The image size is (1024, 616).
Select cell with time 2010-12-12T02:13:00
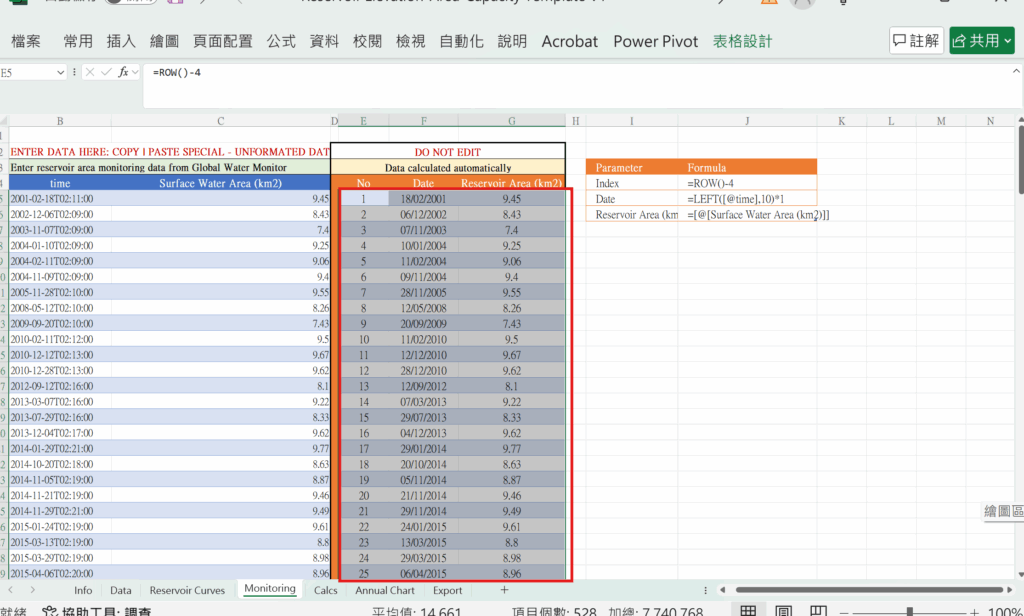click(60, 355)
